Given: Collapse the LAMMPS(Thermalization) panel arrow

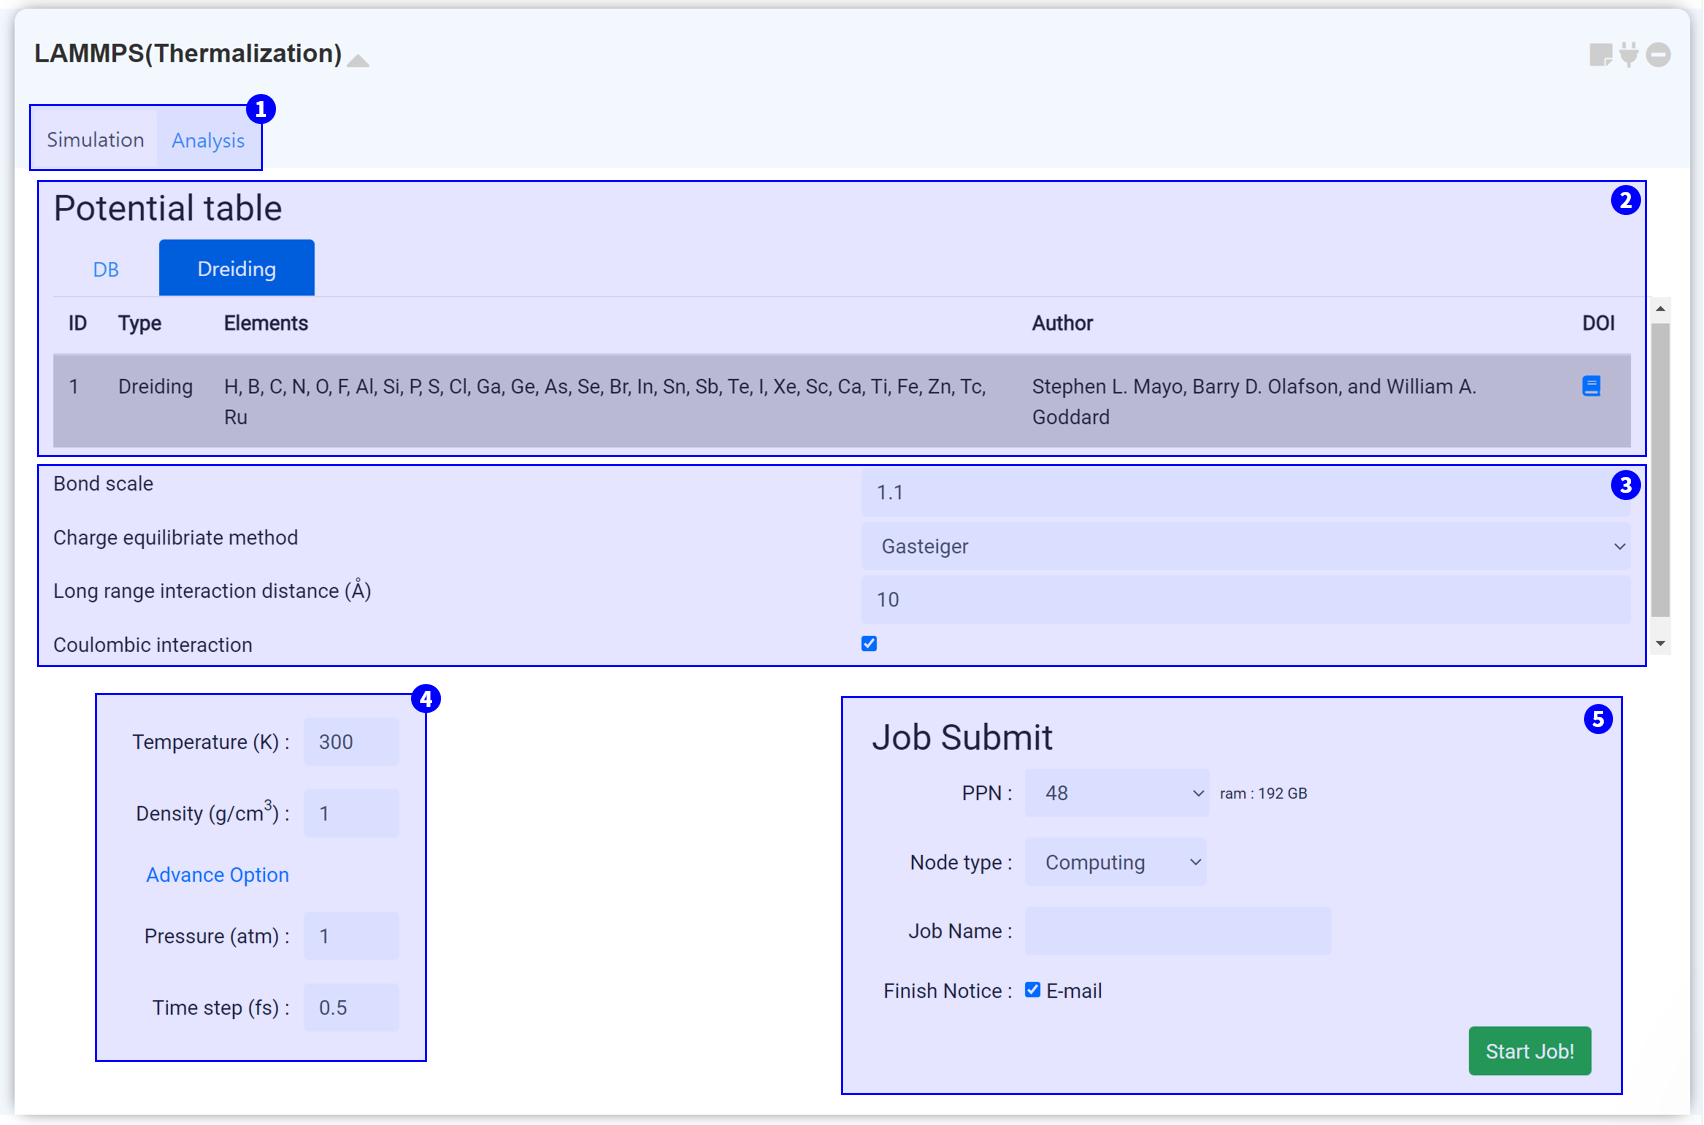Looking at the screenshot, I should pos(358,60).
